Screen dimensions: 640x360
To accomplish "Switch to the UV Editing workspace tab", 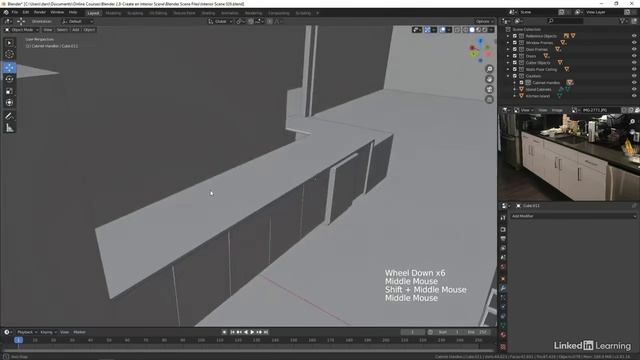I will (x=158, y=13).
